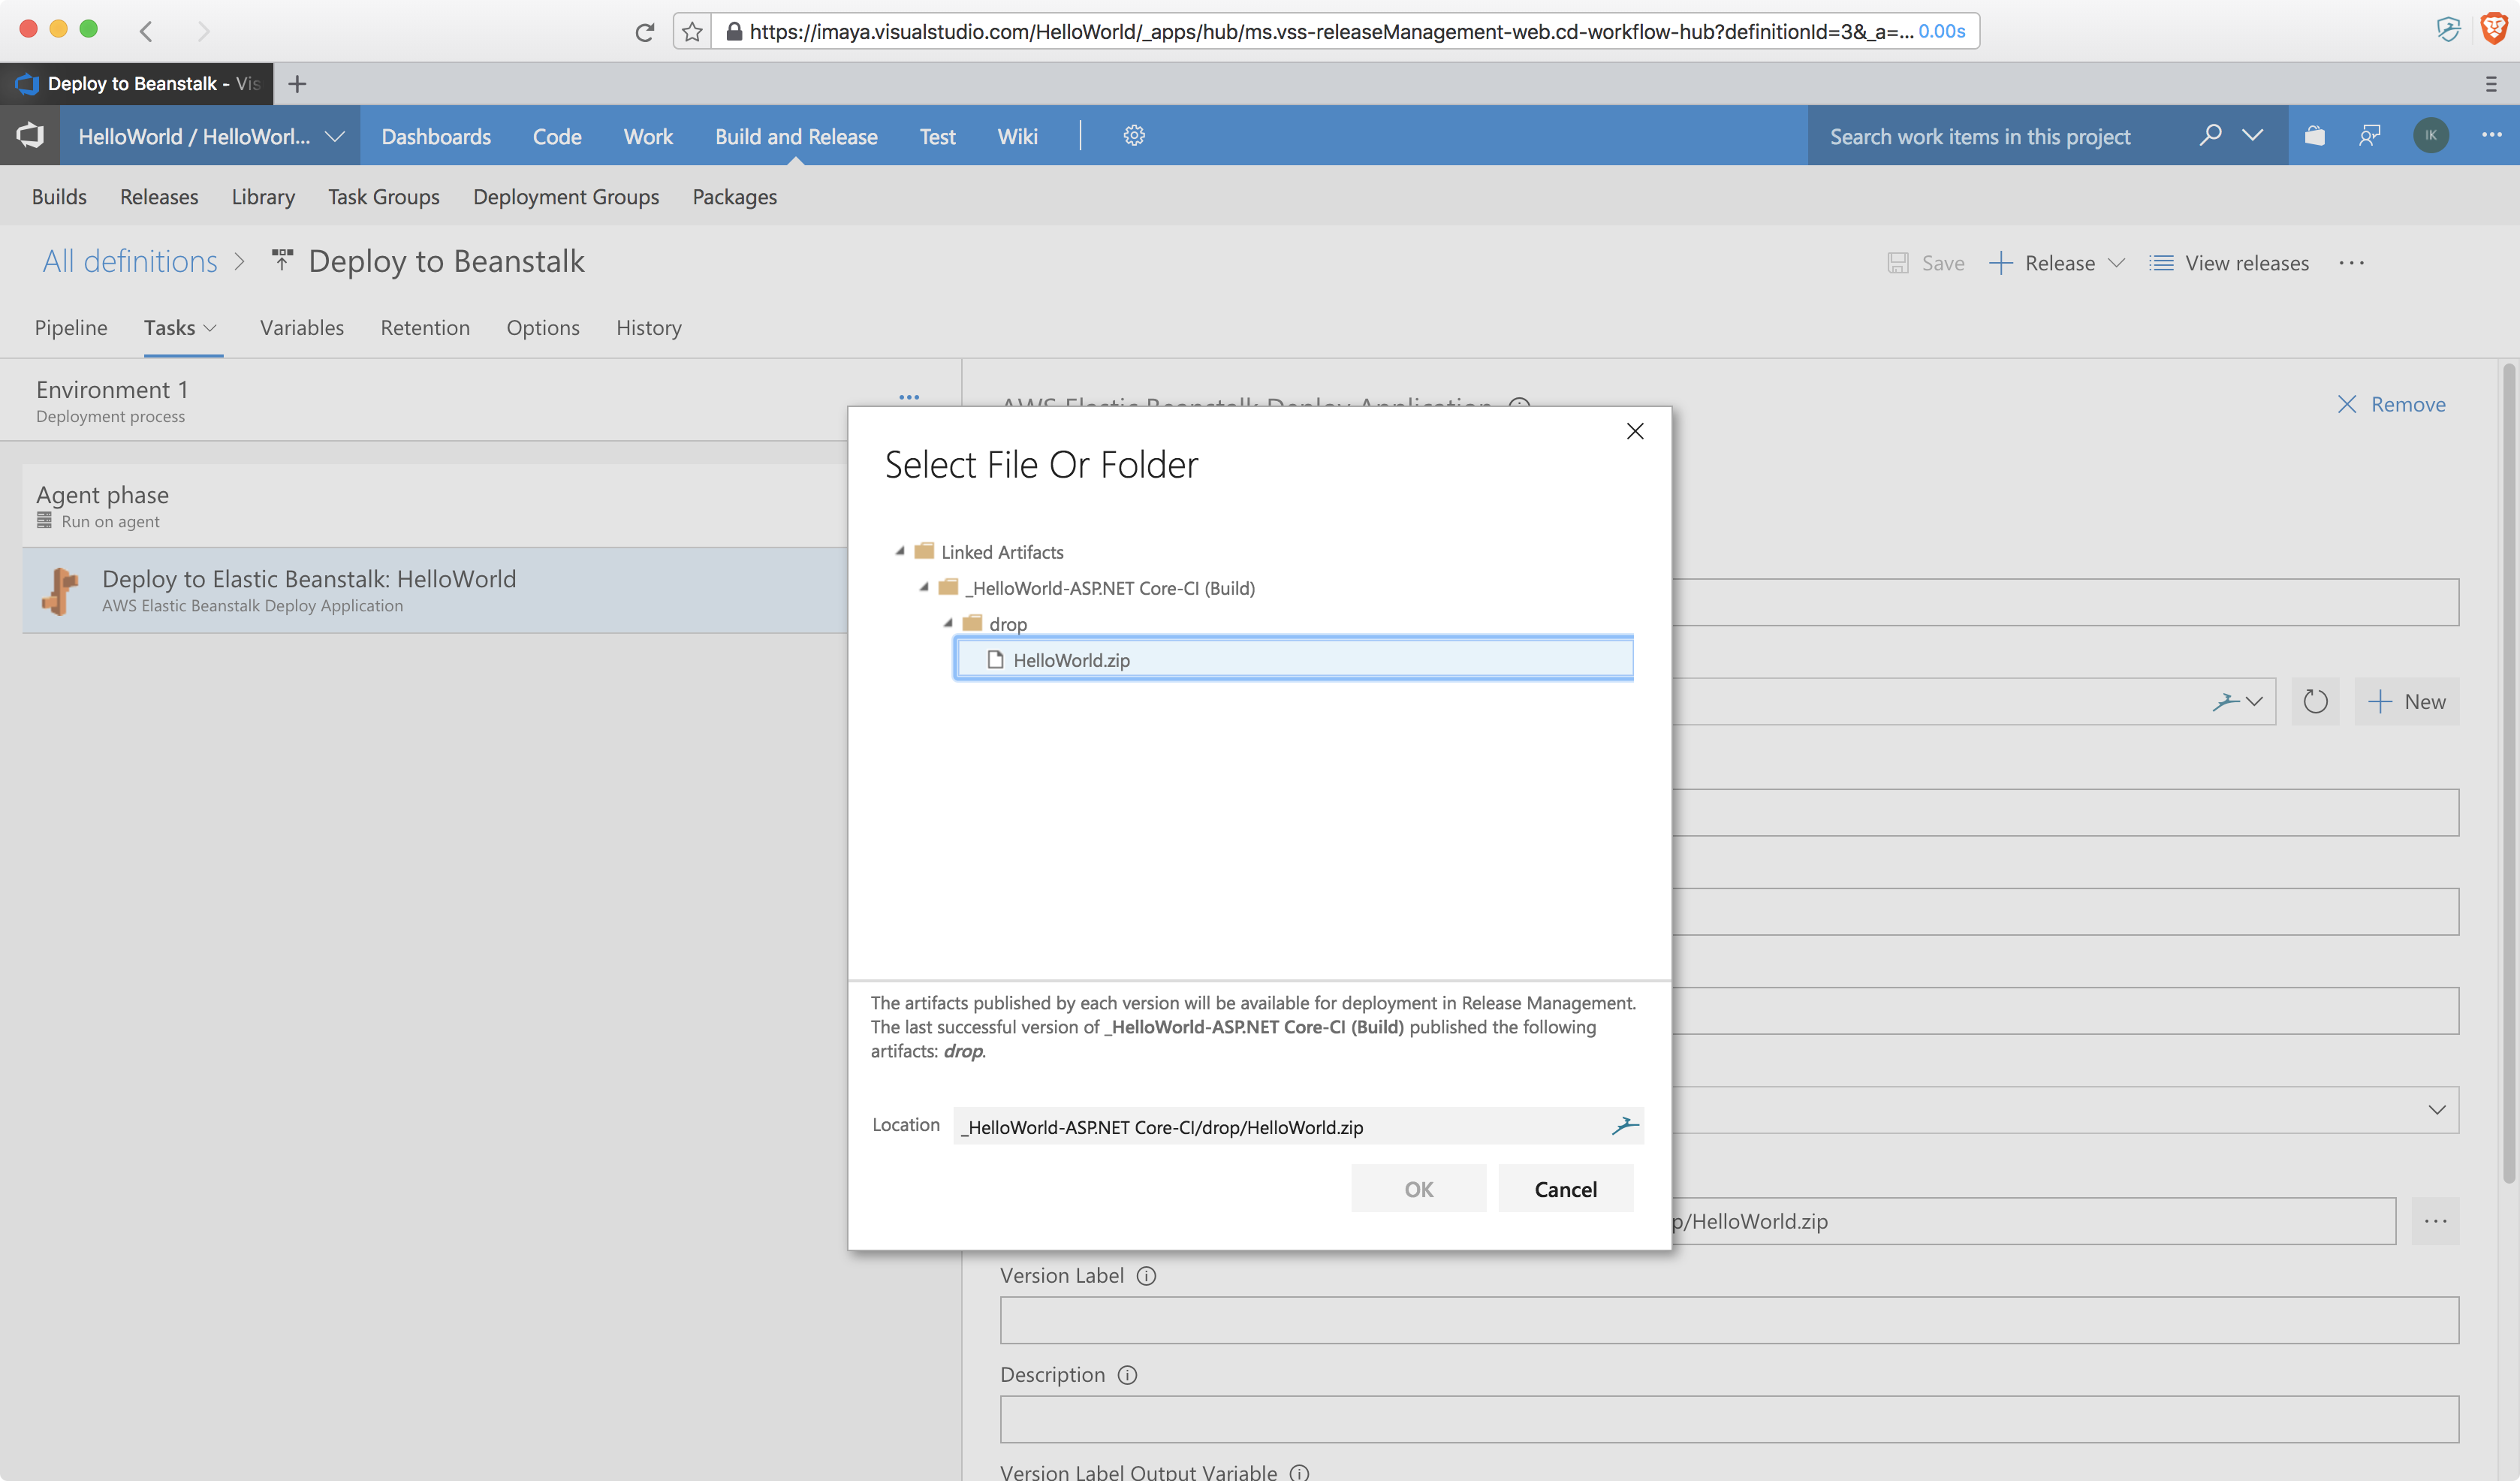Open the combo box chevron above HelloWorld.zip field
The image size is (2520, 1481).
(2436, 1110)
